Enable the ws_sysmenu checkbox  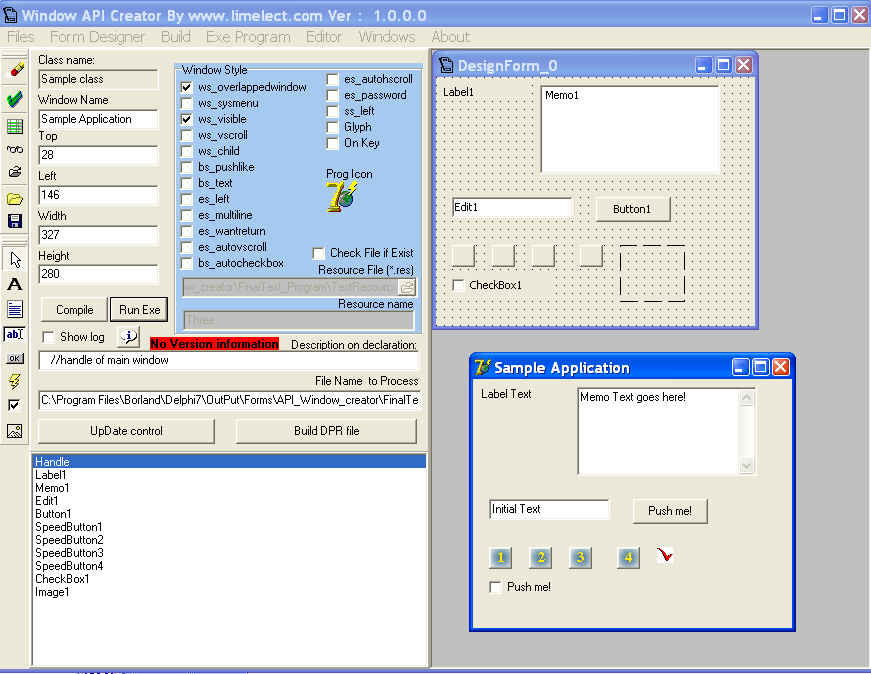(187, 103)
